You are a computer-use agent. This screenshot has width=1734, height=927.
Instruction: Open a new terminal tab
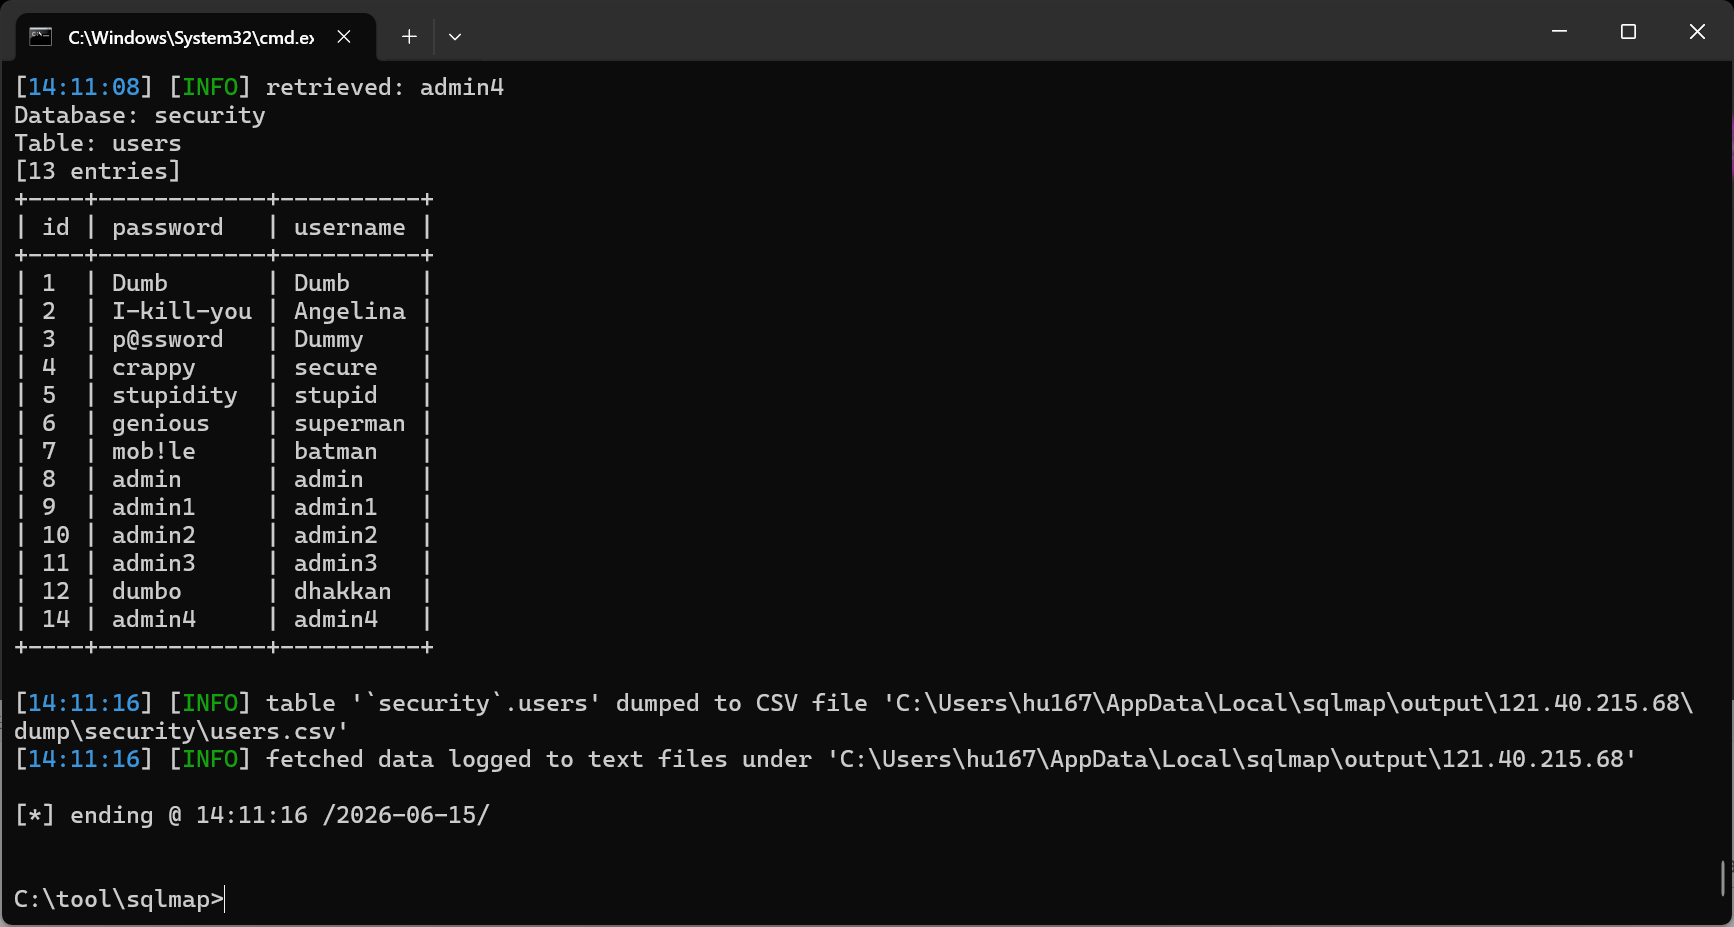pos(409,37)
